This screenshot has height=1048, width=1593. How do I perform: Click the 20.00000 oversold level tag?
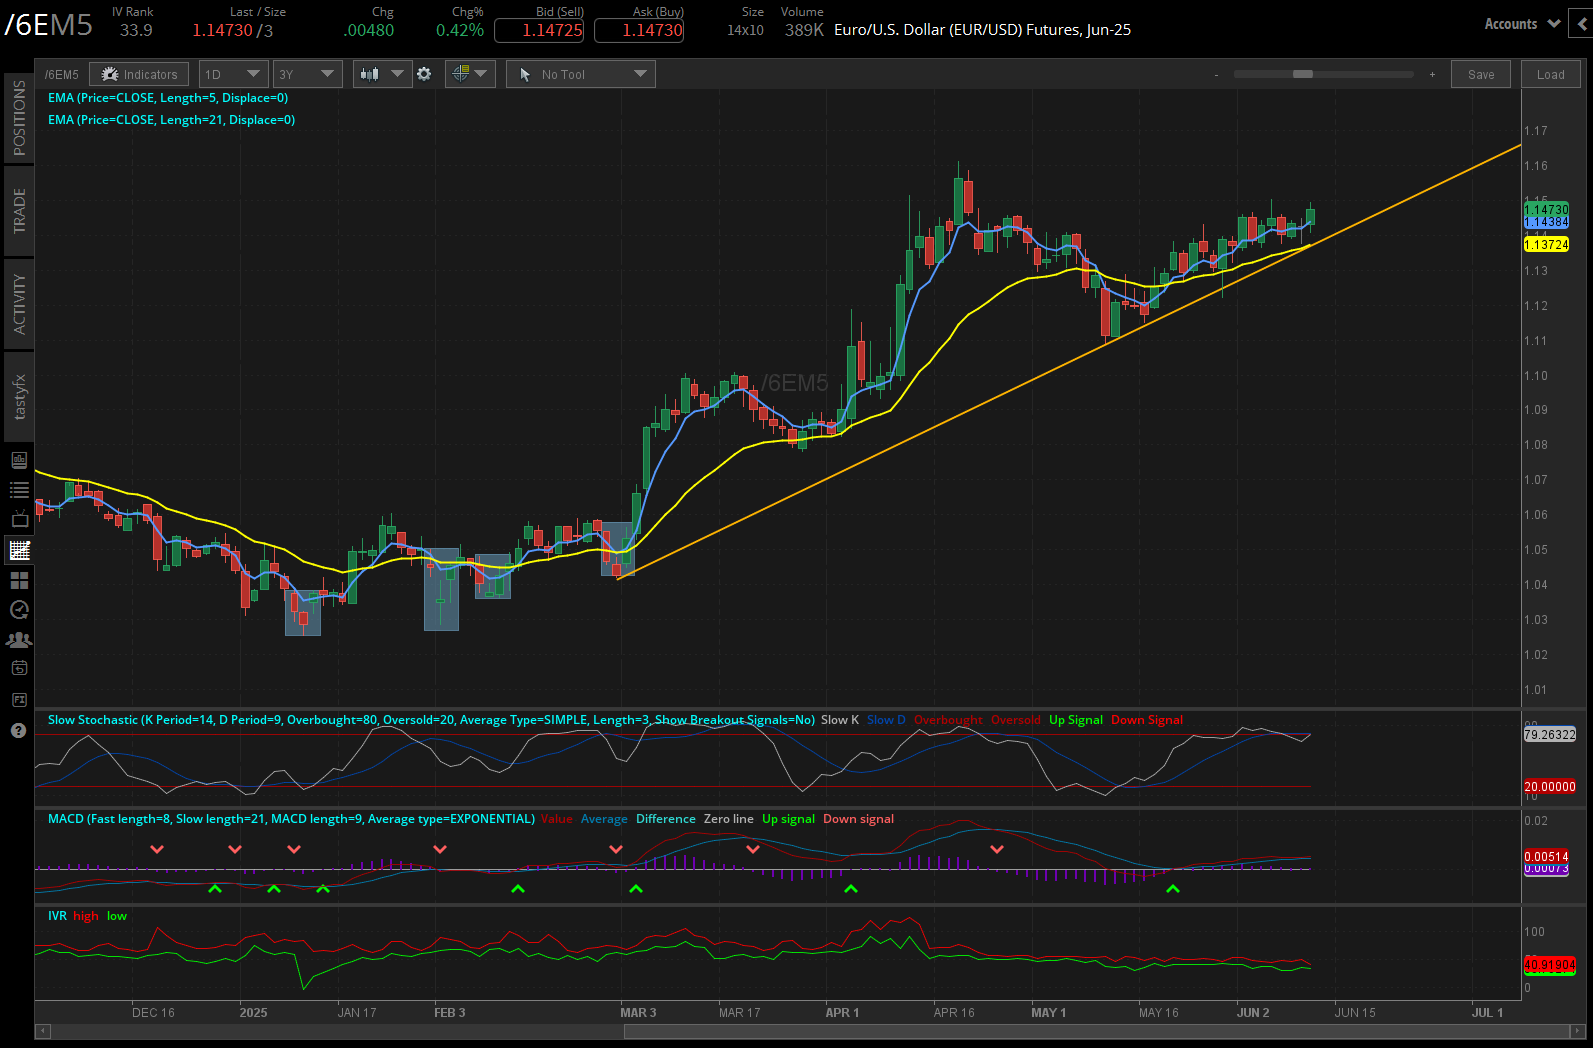[x=1549, y=787]
